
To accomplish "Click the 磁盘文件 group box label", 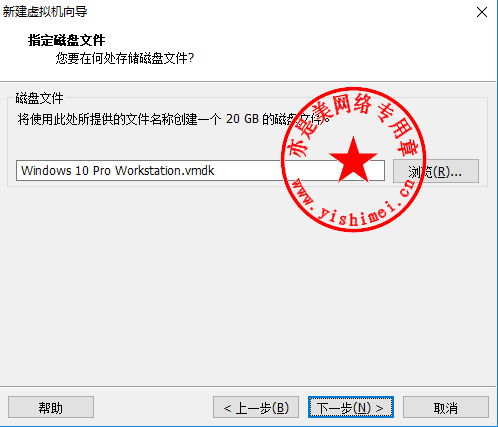I will (x=39, y=98).
